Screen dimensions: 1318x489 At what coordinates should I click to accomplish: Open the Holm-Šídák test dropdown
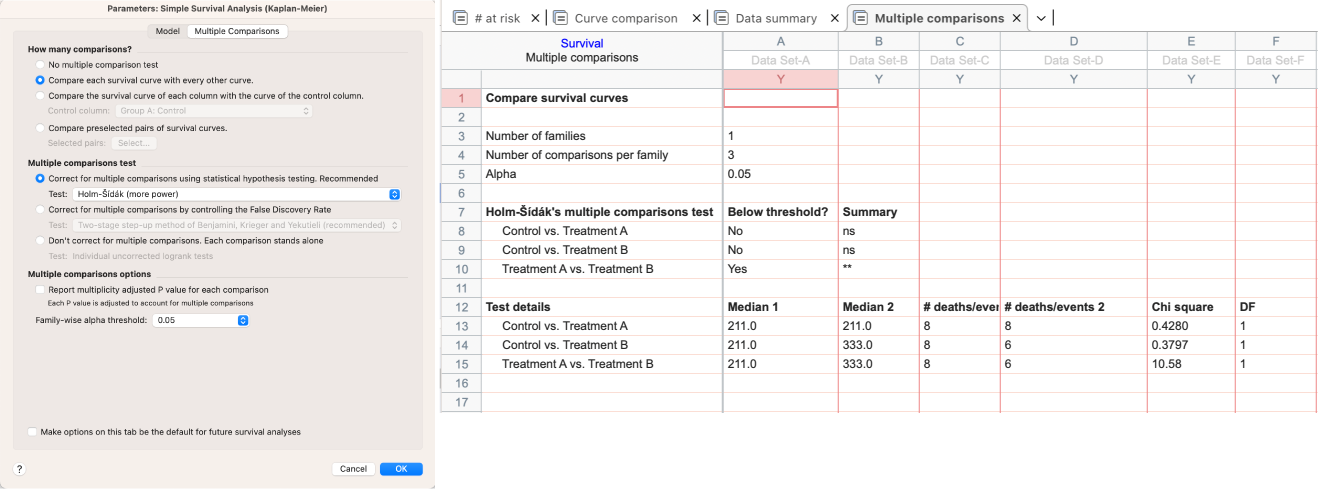point(237,194)
